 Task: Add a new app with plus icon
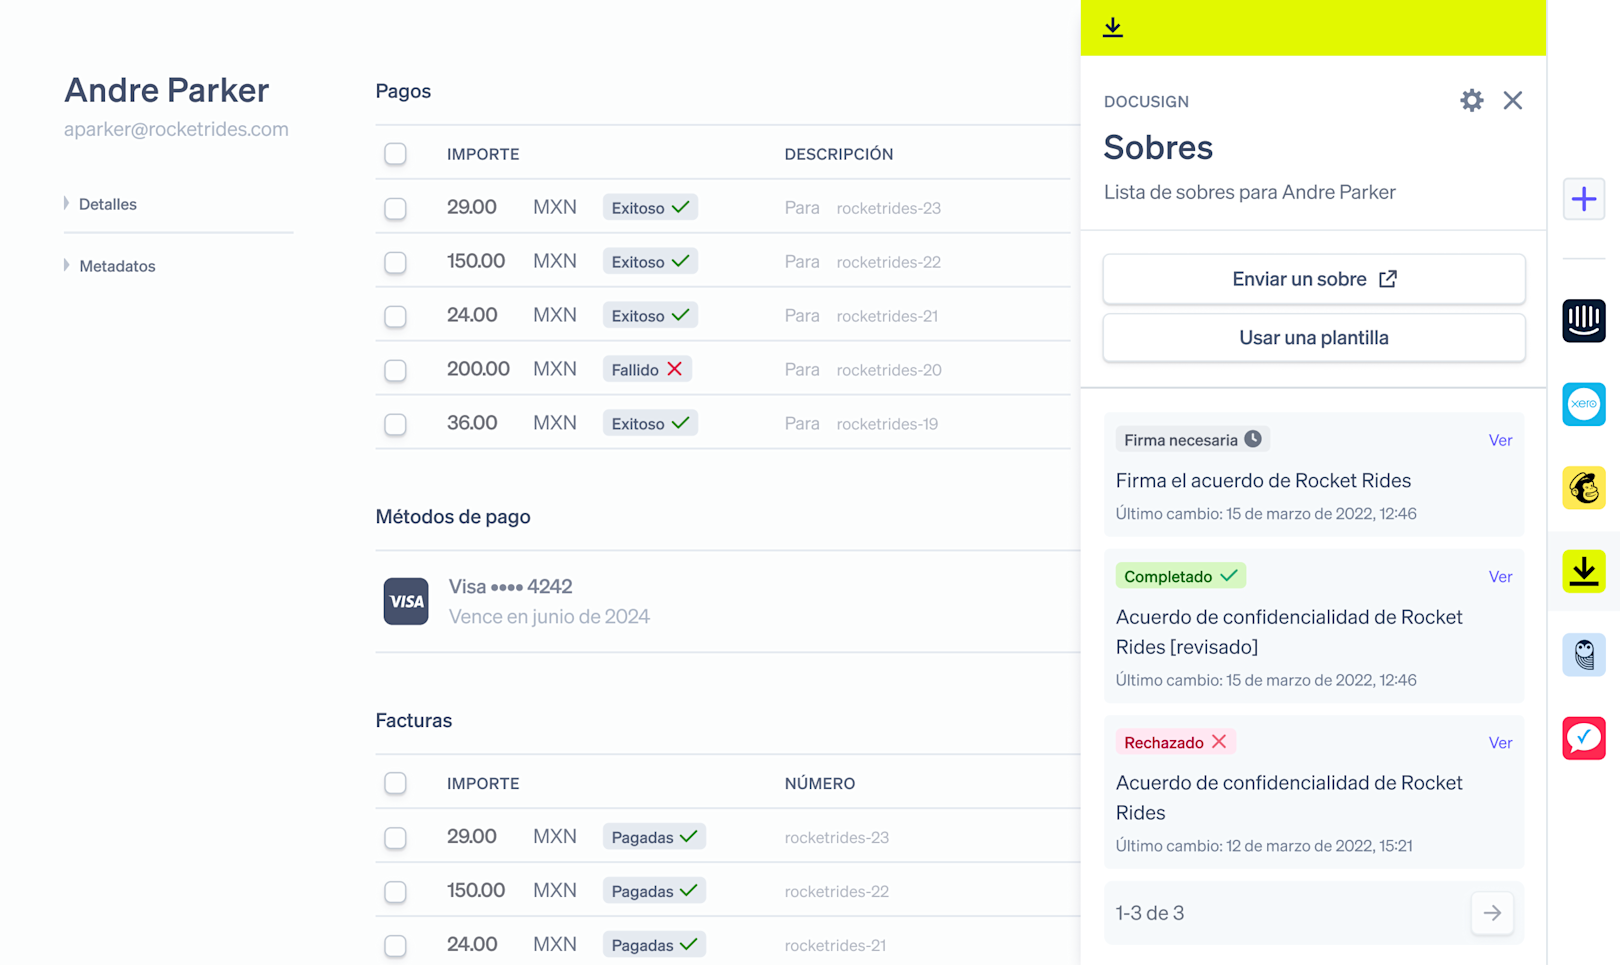pyautogui.click(x=1584, y=199)
